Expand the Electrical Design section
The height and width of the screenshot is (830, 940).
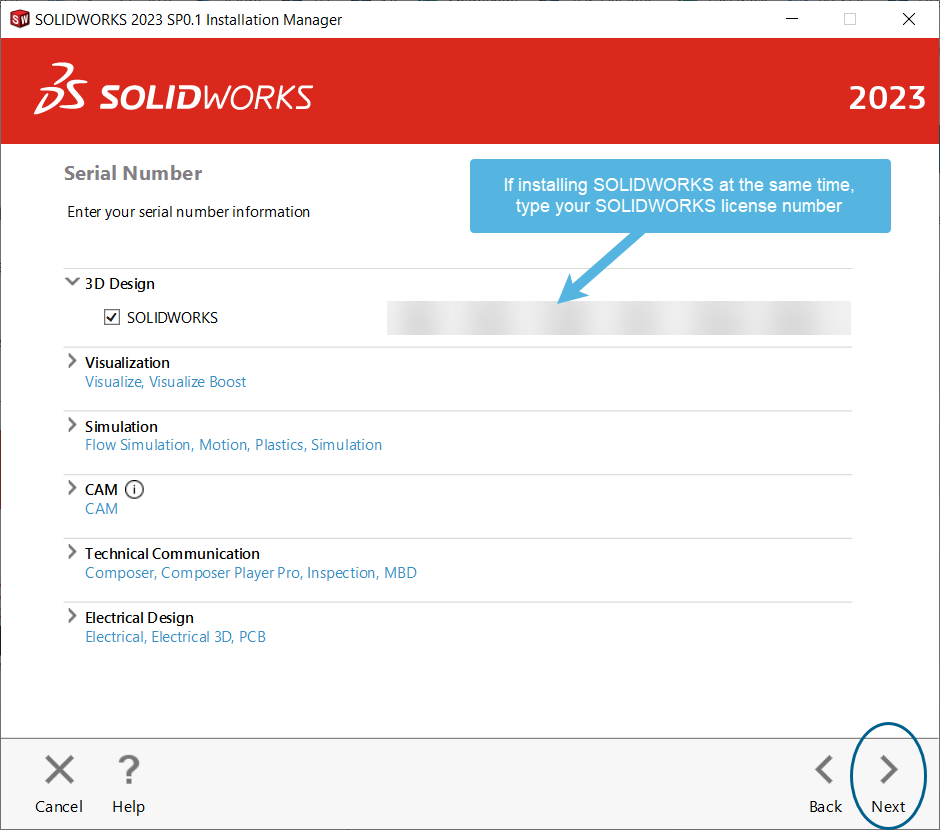pyautogui.click(x=72, y=616)
